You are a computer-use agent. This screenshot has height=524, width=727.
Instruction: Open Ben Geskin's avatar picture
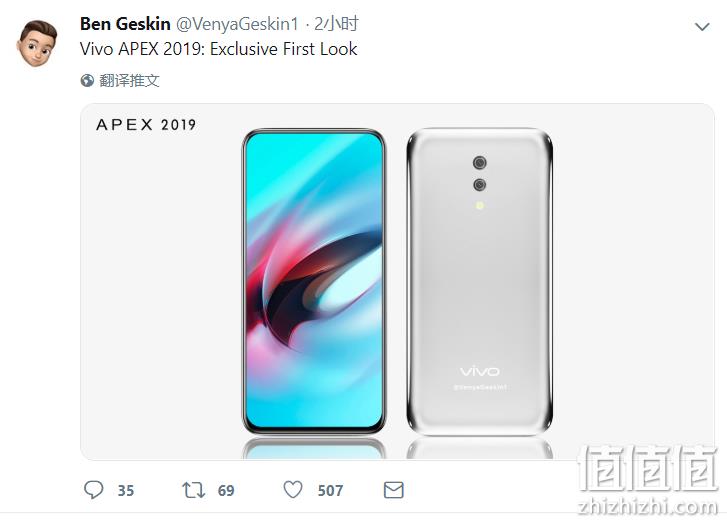[37, 43]
